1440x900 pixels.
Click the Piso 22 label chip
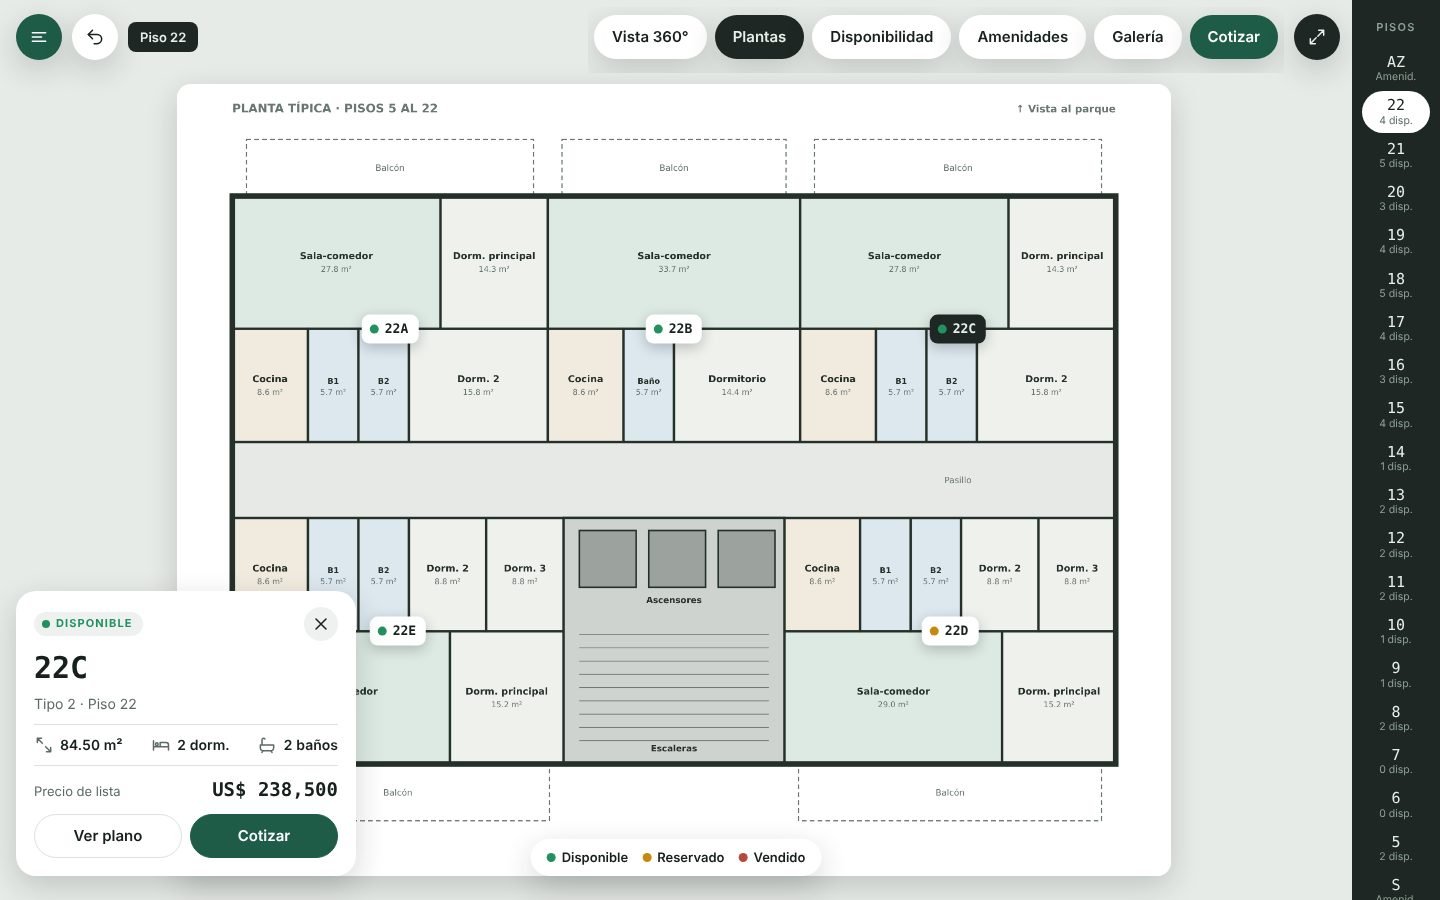tap(163, 37)
